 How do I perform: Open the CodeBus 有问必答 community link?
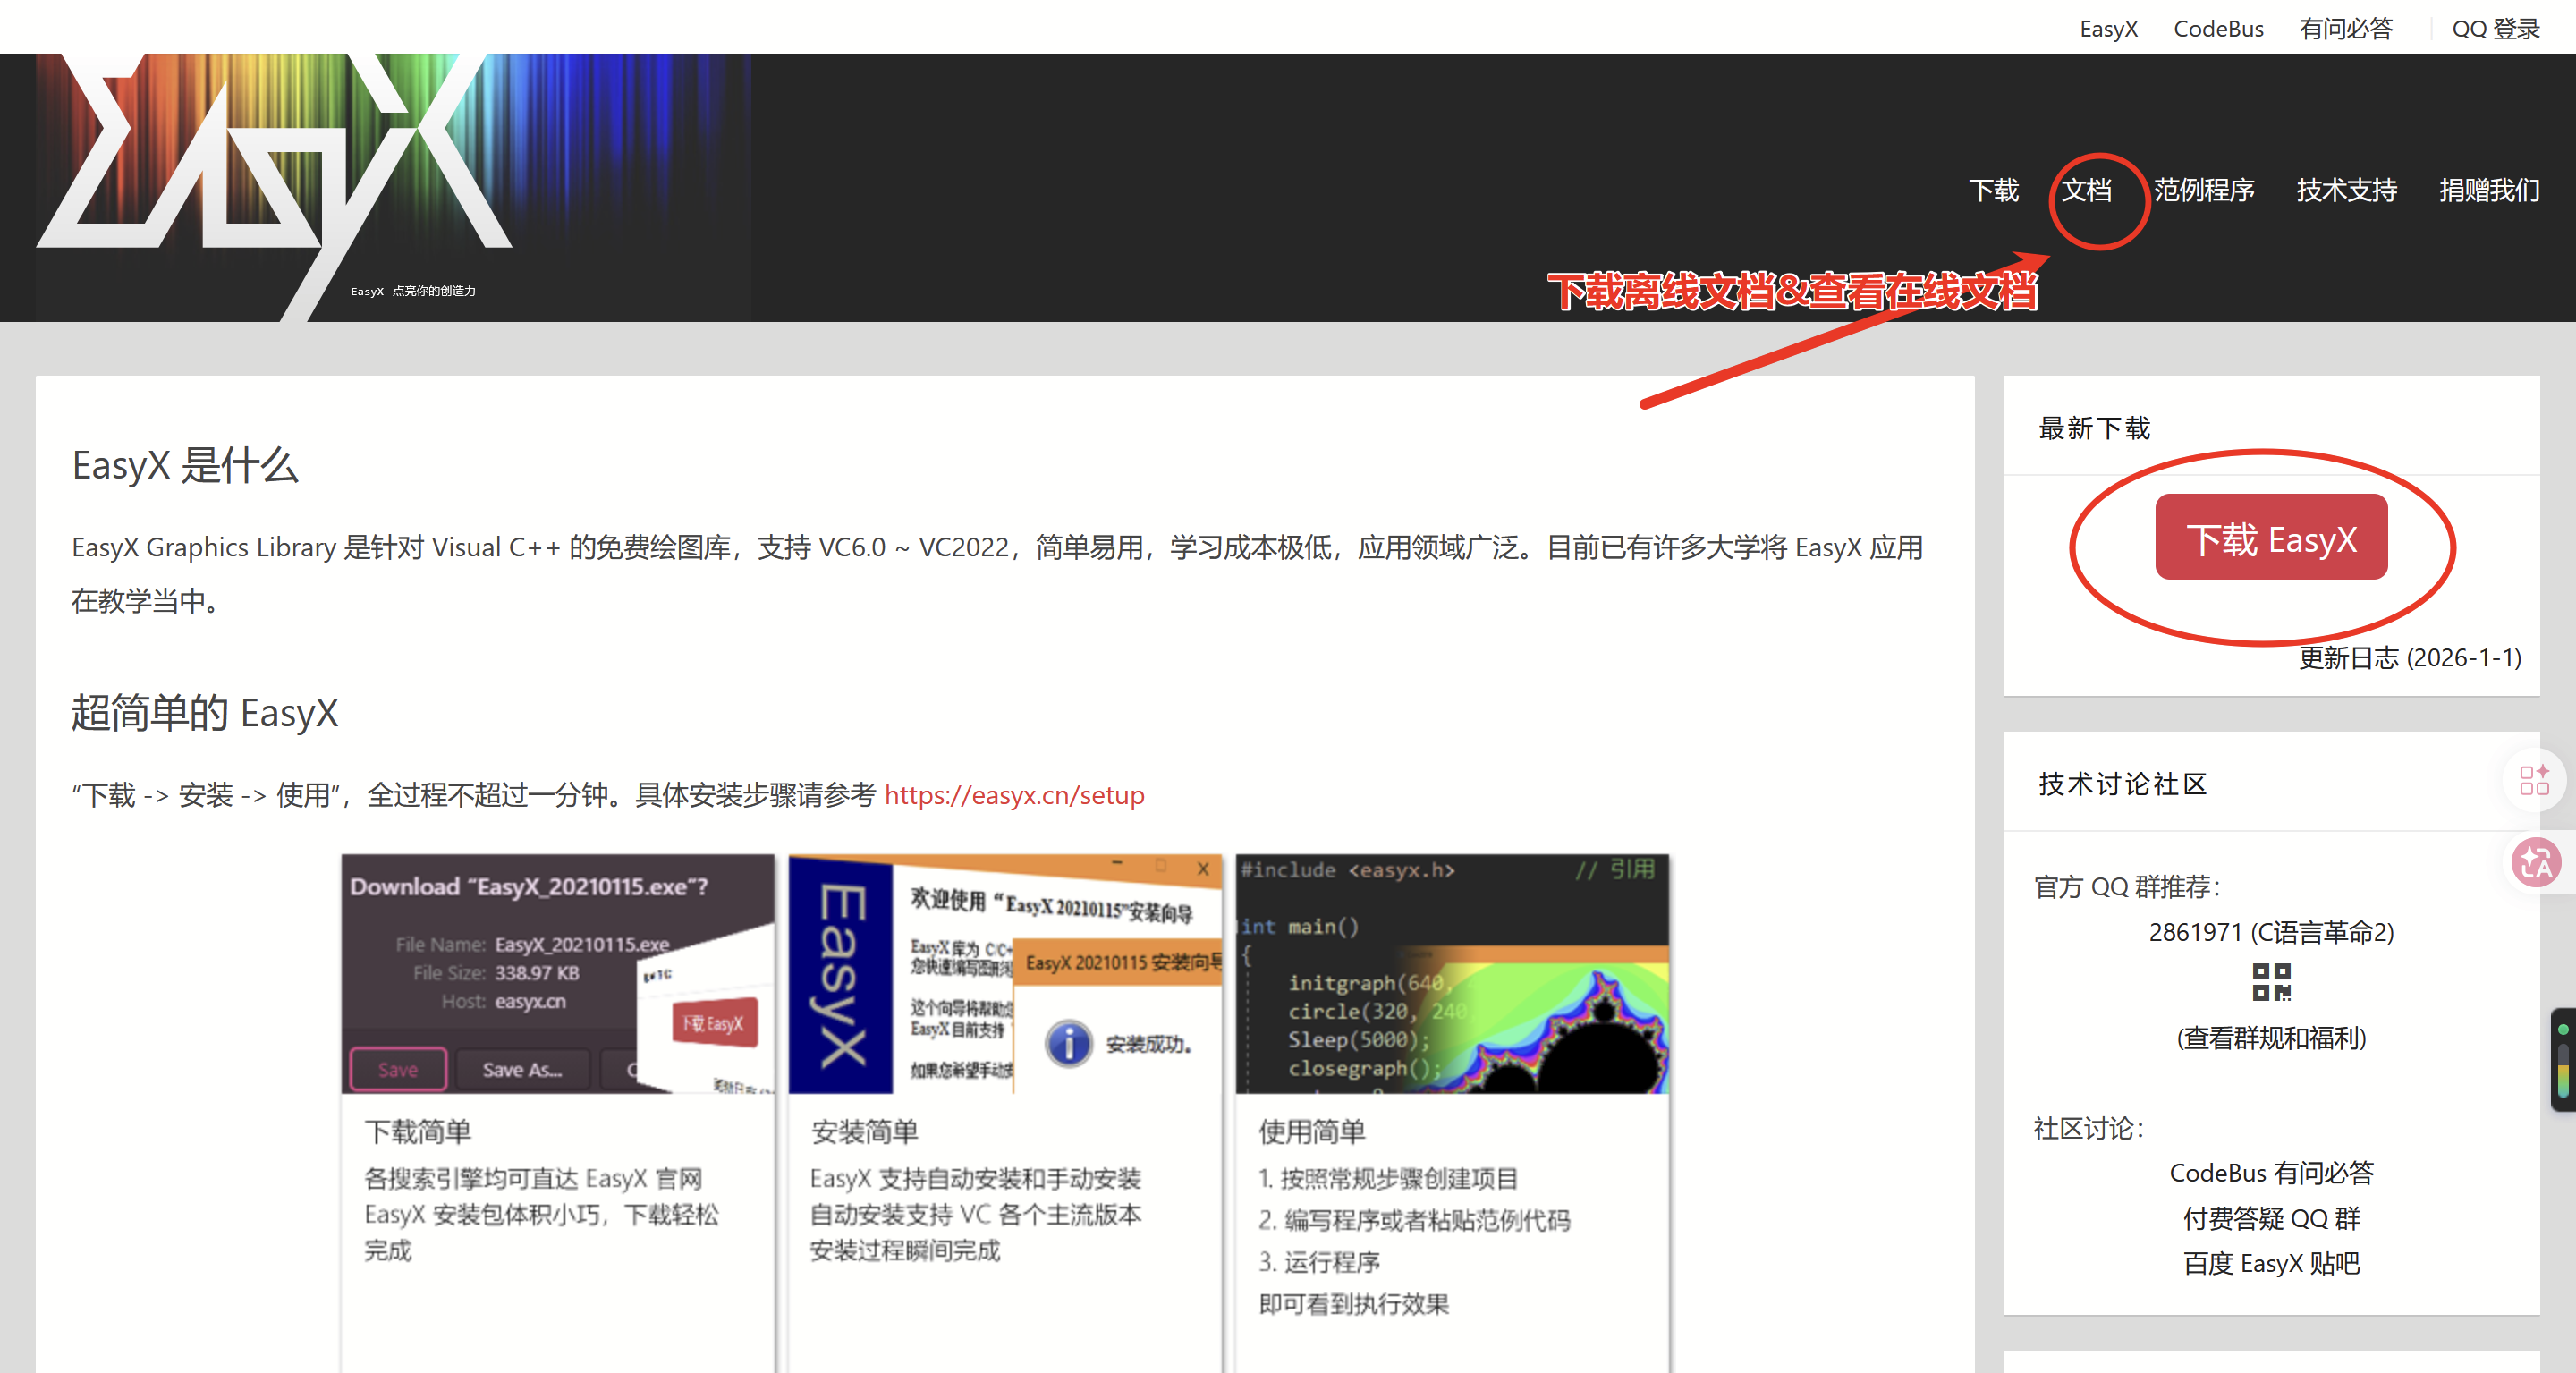click(2271, 1173)
